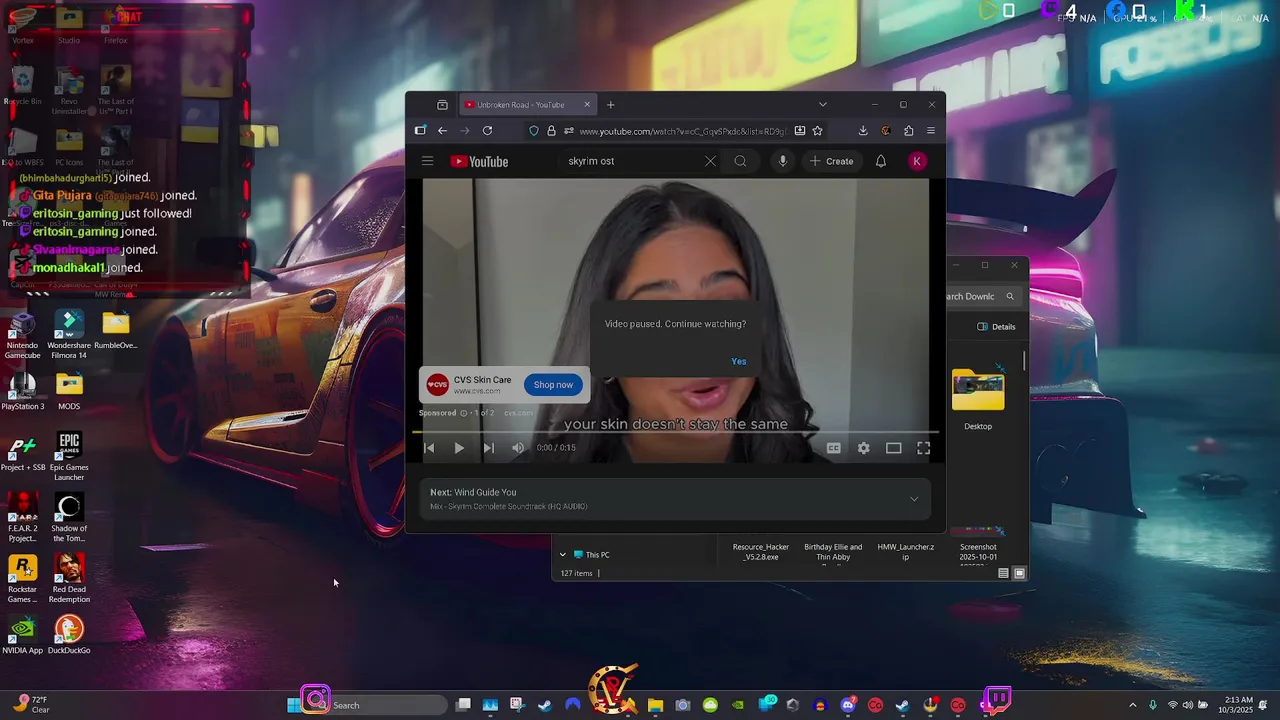Viewport: 1280px width, 720px height.
Task: Switch Explorer to large icons view
Action: point(1019,573)
